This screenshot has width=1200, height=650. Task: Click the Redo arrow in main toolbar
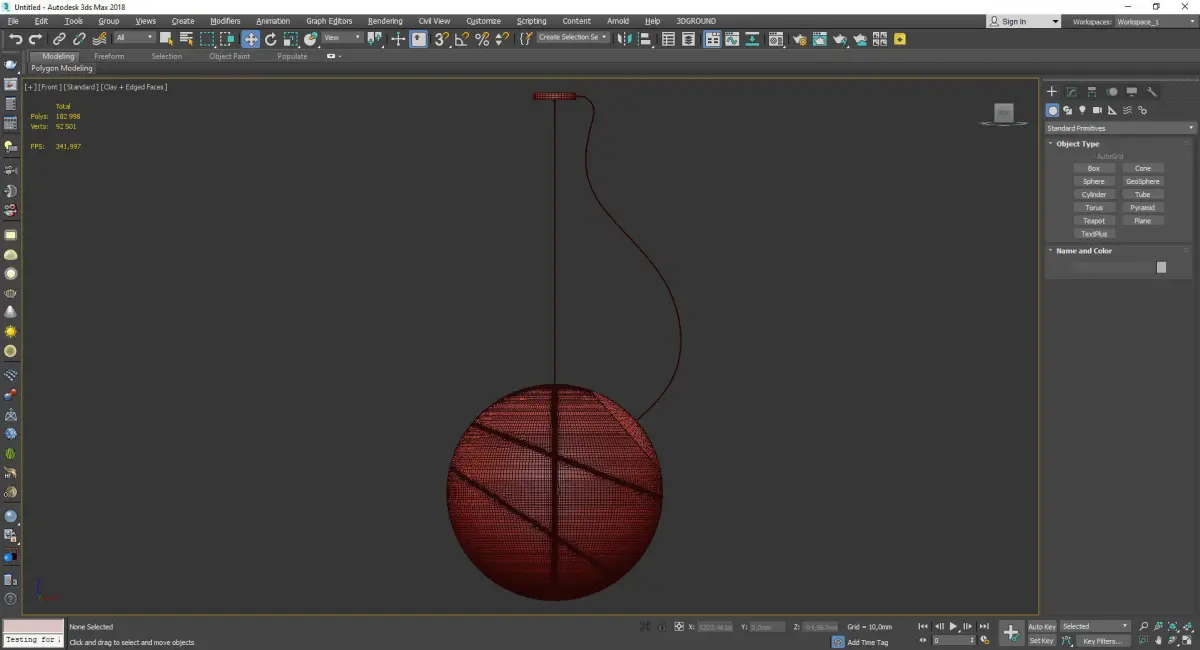[x=35, y=39]
